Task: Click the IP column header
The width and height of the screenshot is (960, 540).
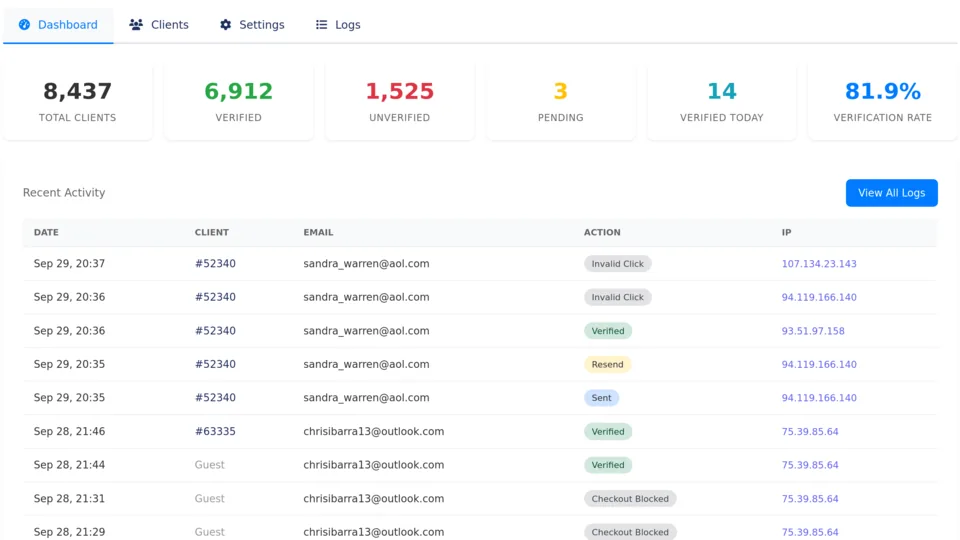Action: 786,233
